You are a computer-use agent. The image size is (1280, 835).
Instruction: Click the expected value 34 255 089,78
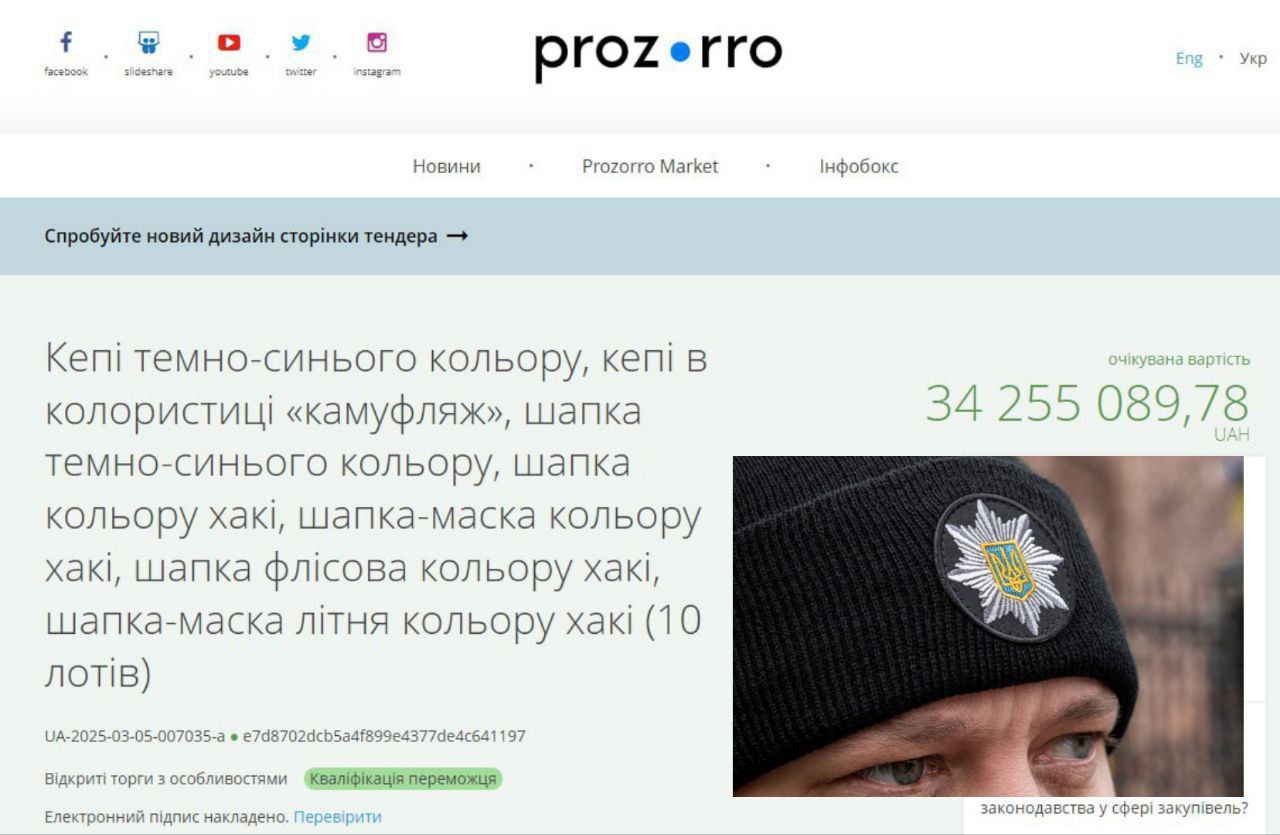[1087, 404]
